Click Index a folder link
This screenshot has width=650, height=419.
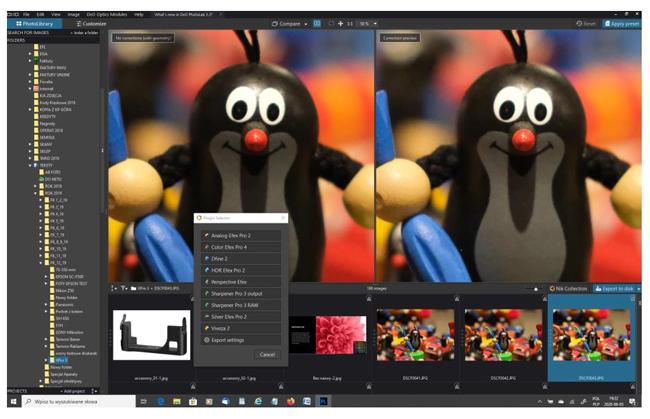tap(84, 33)
